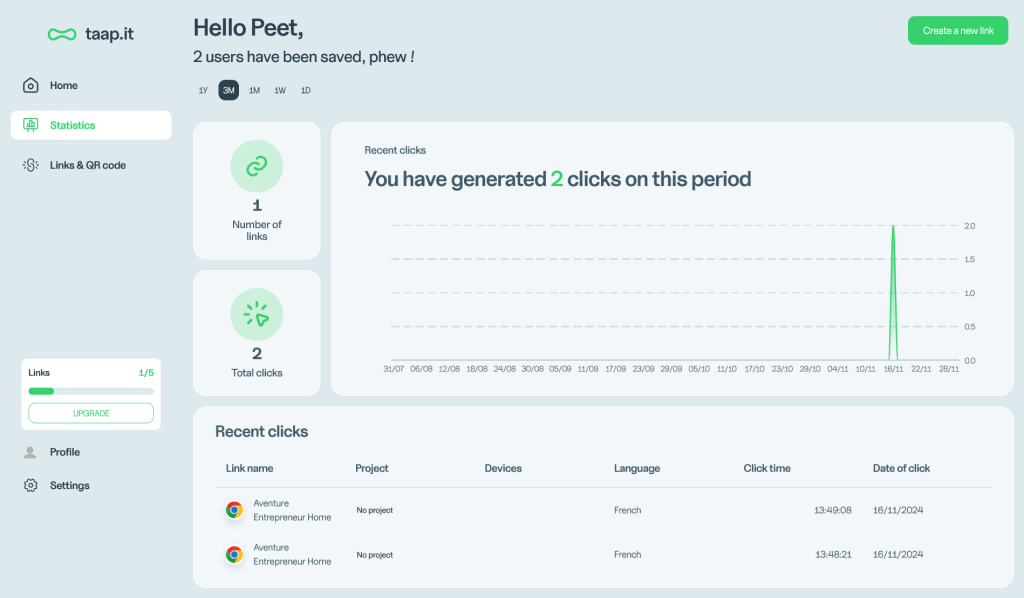Viewport: 1024px width, 598px height.
Task: Click the green chain link icon
Action: [x=257, y=166]
